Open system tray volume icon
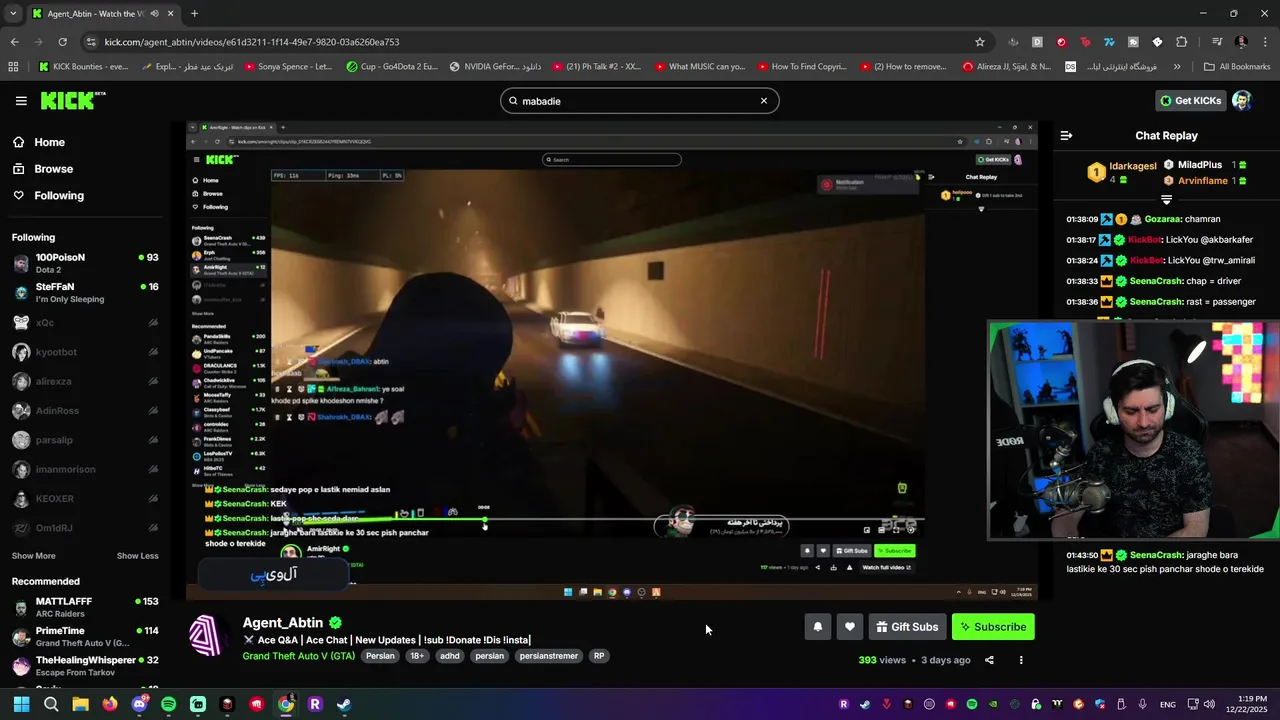Image resolution: width=1280 pixels, height=720 pixels. (x=1209, y=705)
